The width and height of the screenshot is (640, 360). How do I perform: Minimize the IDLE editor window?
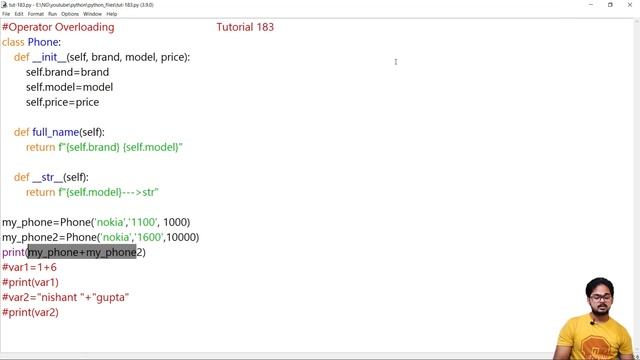click(591, 5)
